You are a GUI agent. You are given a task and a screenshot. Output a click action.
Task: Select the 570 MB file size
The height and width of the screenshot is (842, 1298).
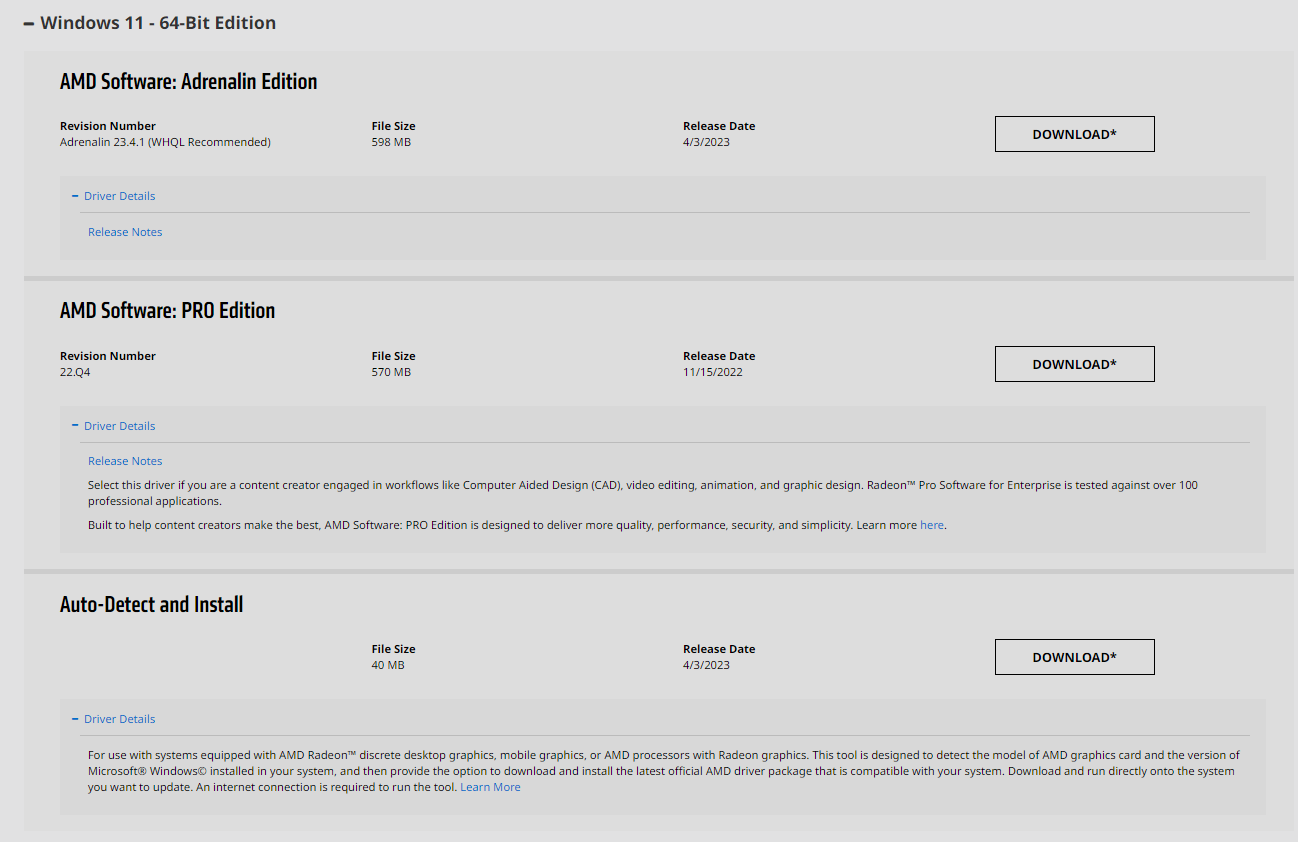[x=391, y=372]
